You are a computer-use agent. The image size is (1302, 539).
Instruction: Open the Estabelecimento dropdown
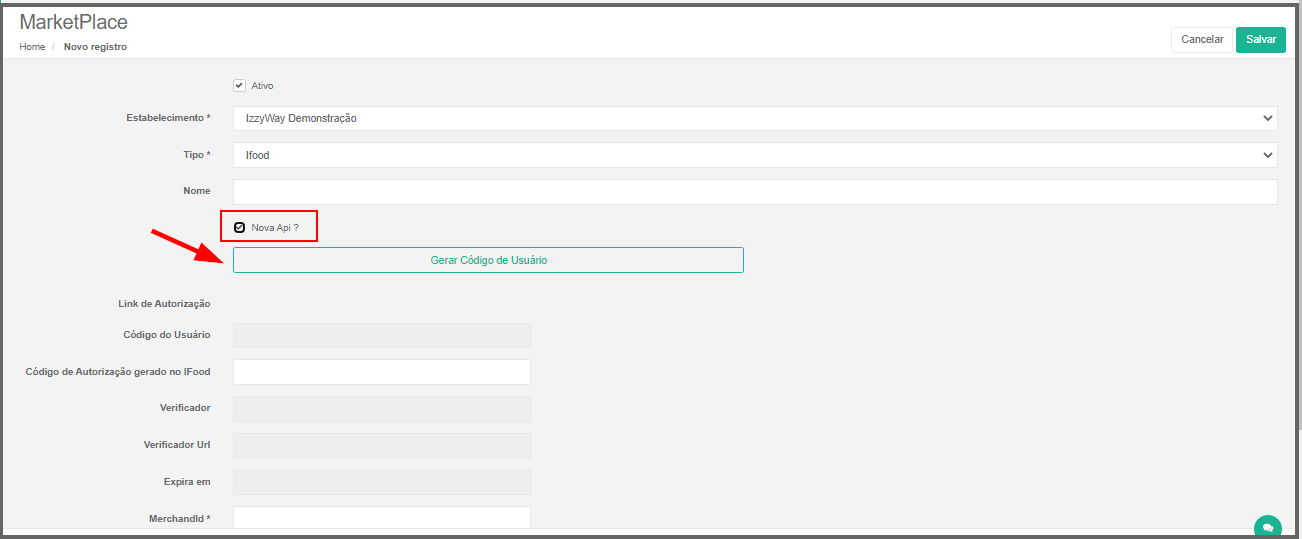755,118
